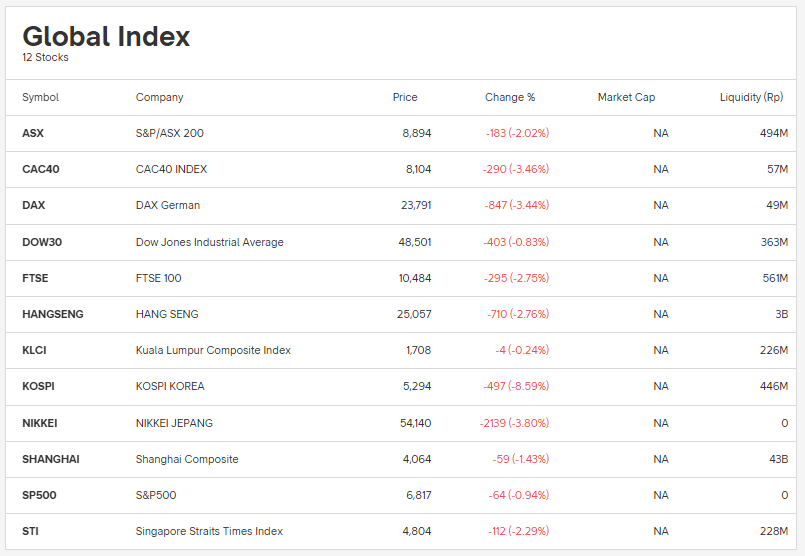The image size is (805, 556).
Task: Click the Dow Jones Industrial Average company name
Action: tap(209, 242)
